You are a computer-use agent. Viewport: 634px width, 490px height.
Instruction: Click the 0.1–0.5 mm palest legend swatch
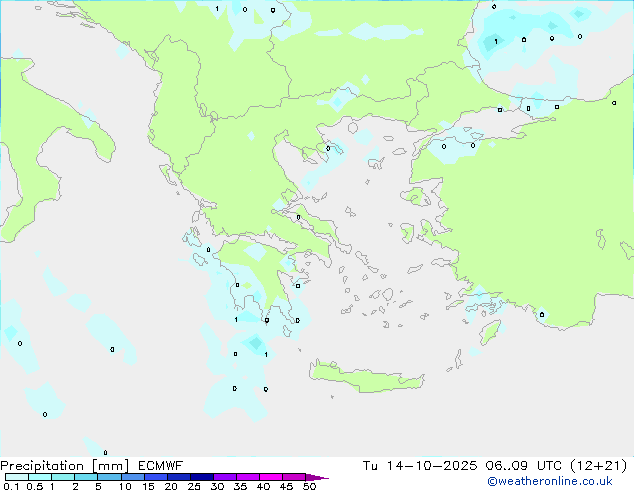(x=17, y=477)
